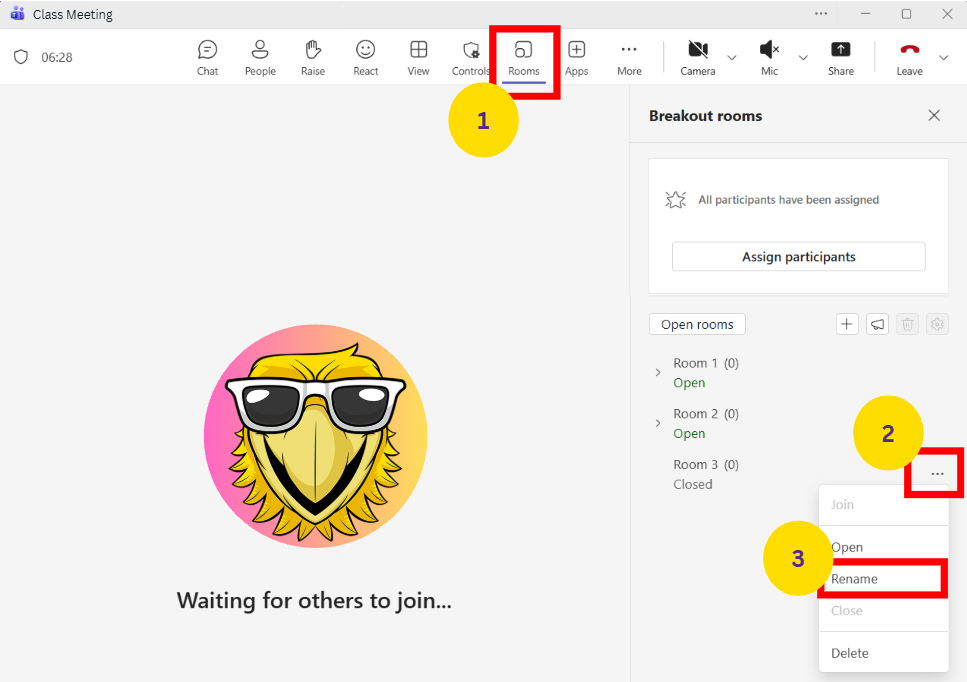The image size is (967, 682).
Task: Close the Breakout rooms panel
Action: [934, 116]
